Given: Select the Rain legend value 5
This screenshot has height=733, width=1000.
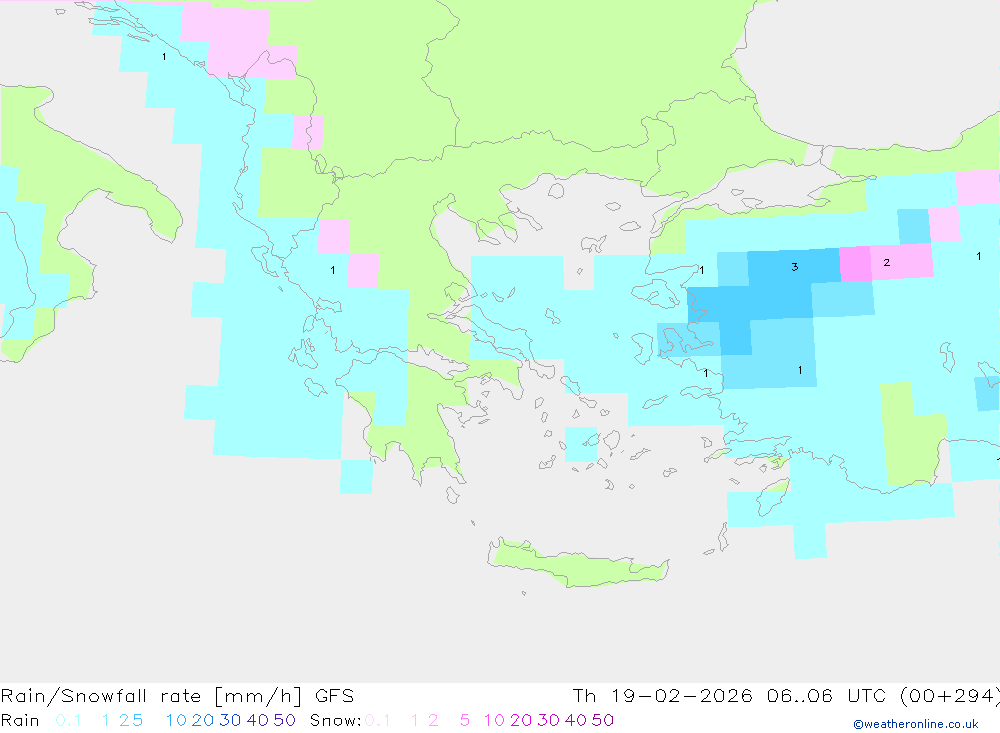Looking at the screenshot, I should 137,720.
